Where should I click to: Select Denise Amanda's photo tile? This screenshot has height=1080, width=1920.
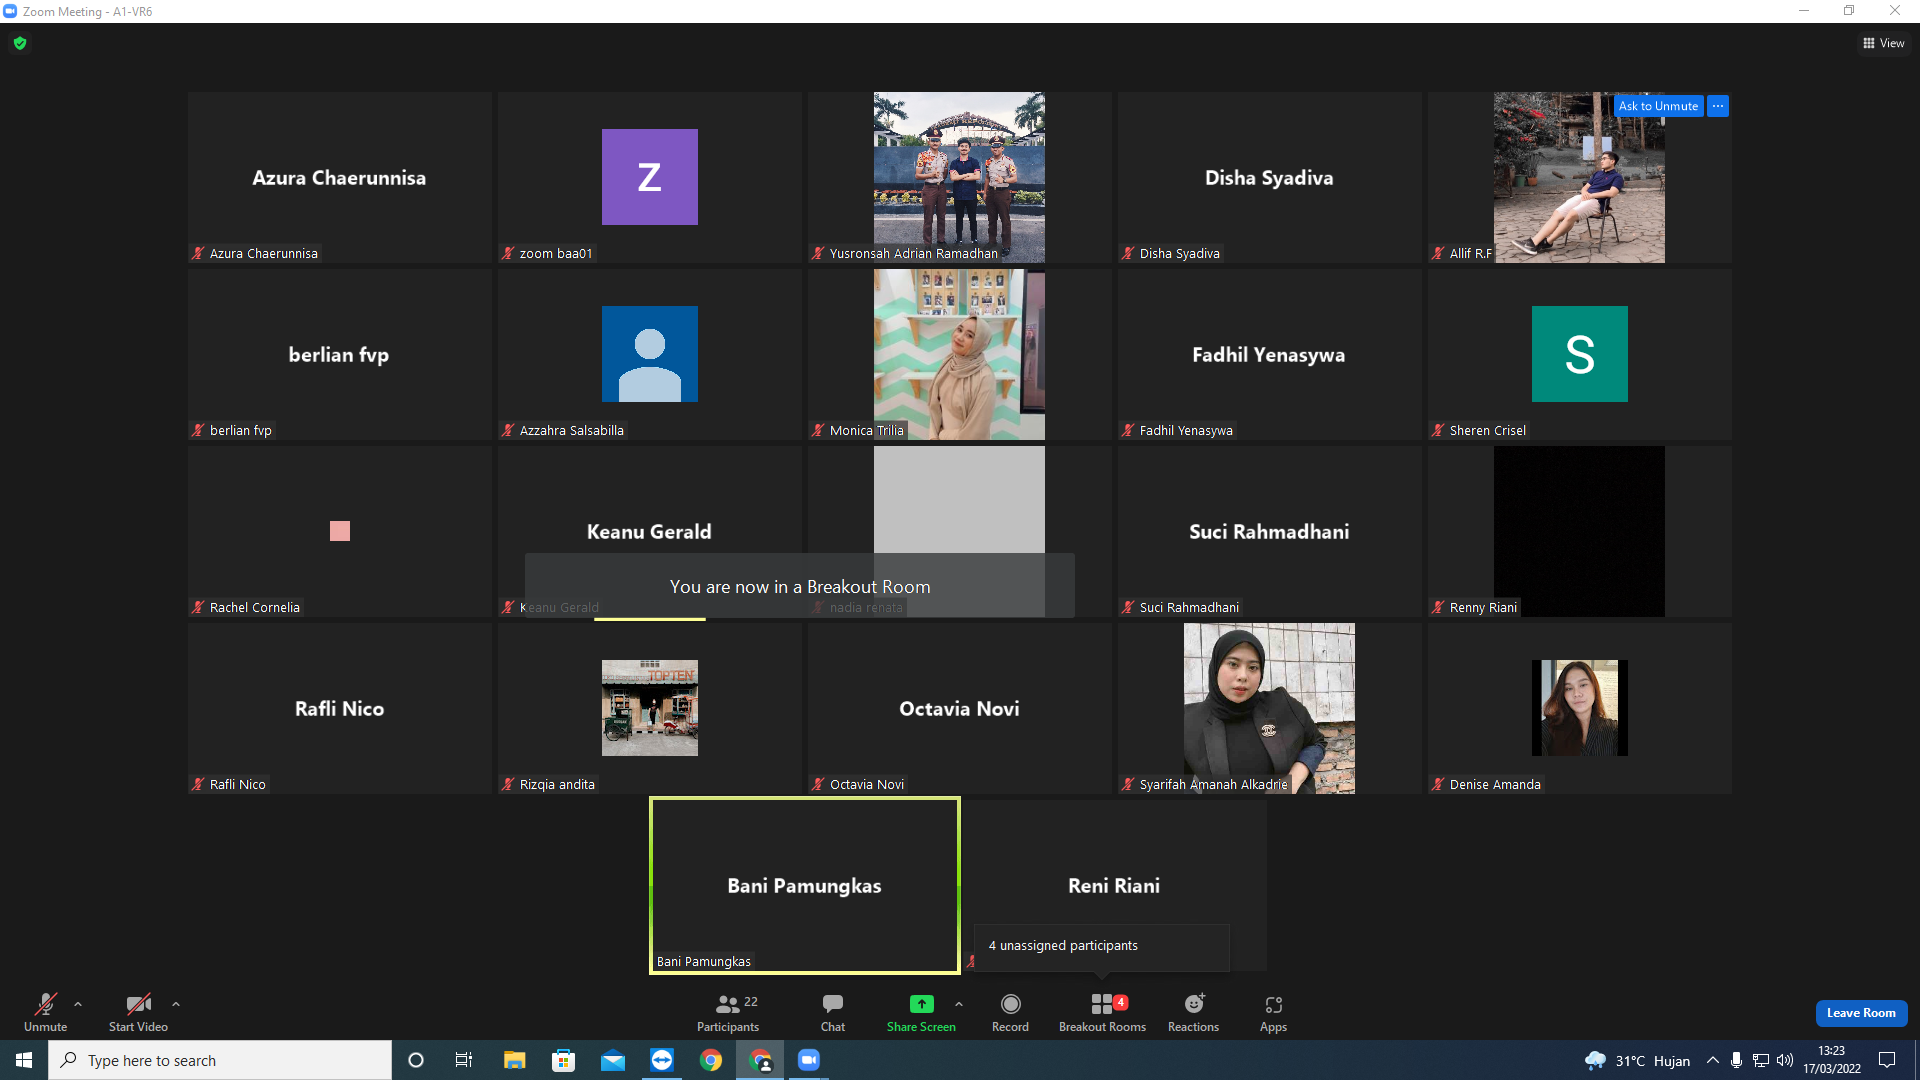click(1580, 708)
